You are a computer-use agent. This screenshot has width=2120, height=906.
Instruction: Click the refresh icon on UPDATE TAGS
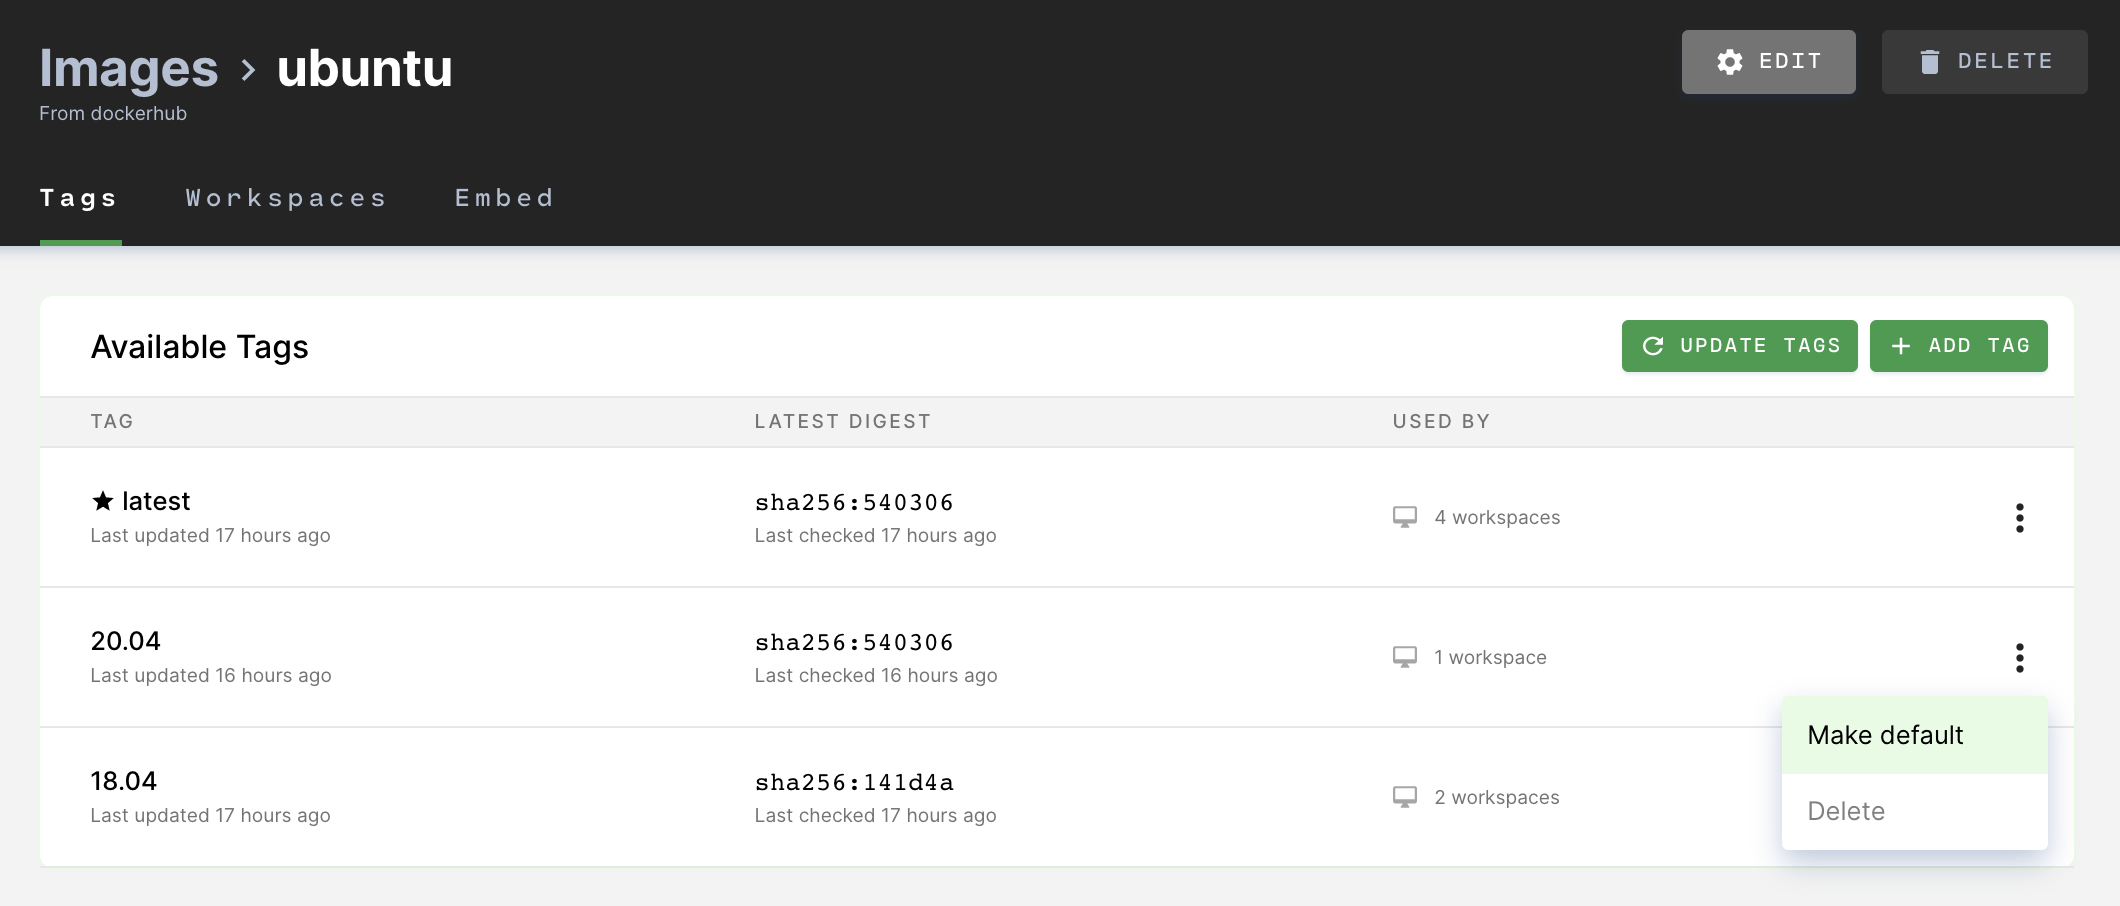click(x=1654, y=345)
